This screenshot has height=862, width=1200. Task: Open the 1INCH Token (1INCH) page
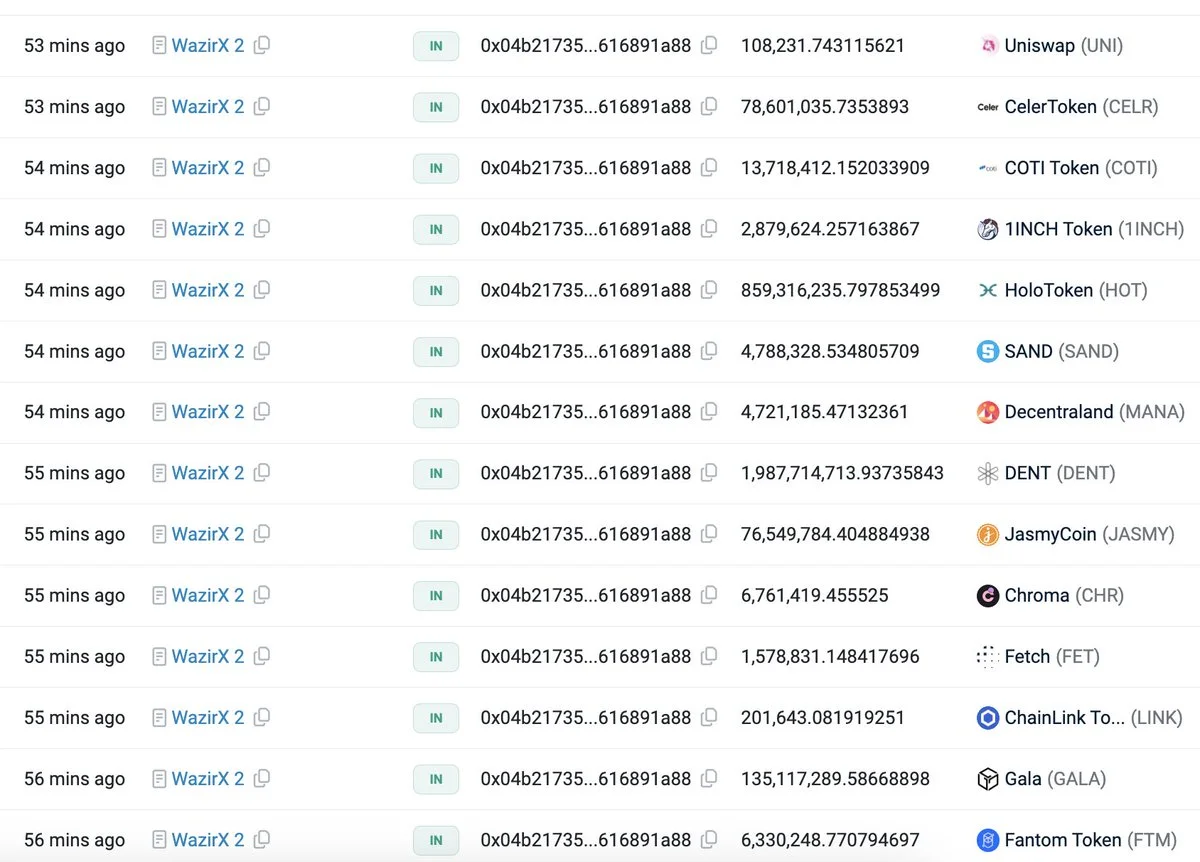click(1094, 228)
